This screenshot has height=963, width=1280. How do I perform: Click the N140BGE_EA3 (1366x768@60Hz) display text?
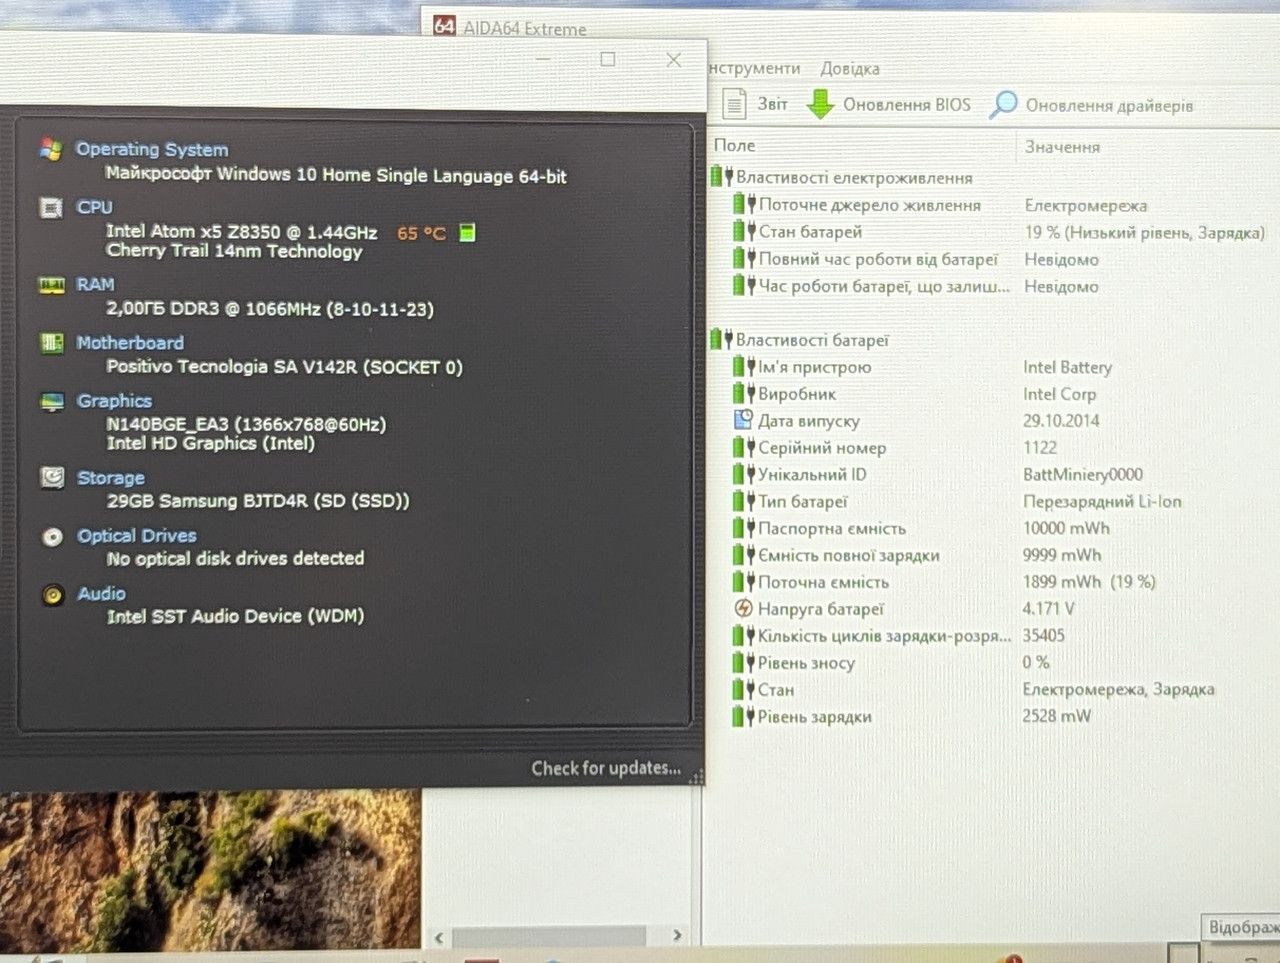[x=246, y=424]
